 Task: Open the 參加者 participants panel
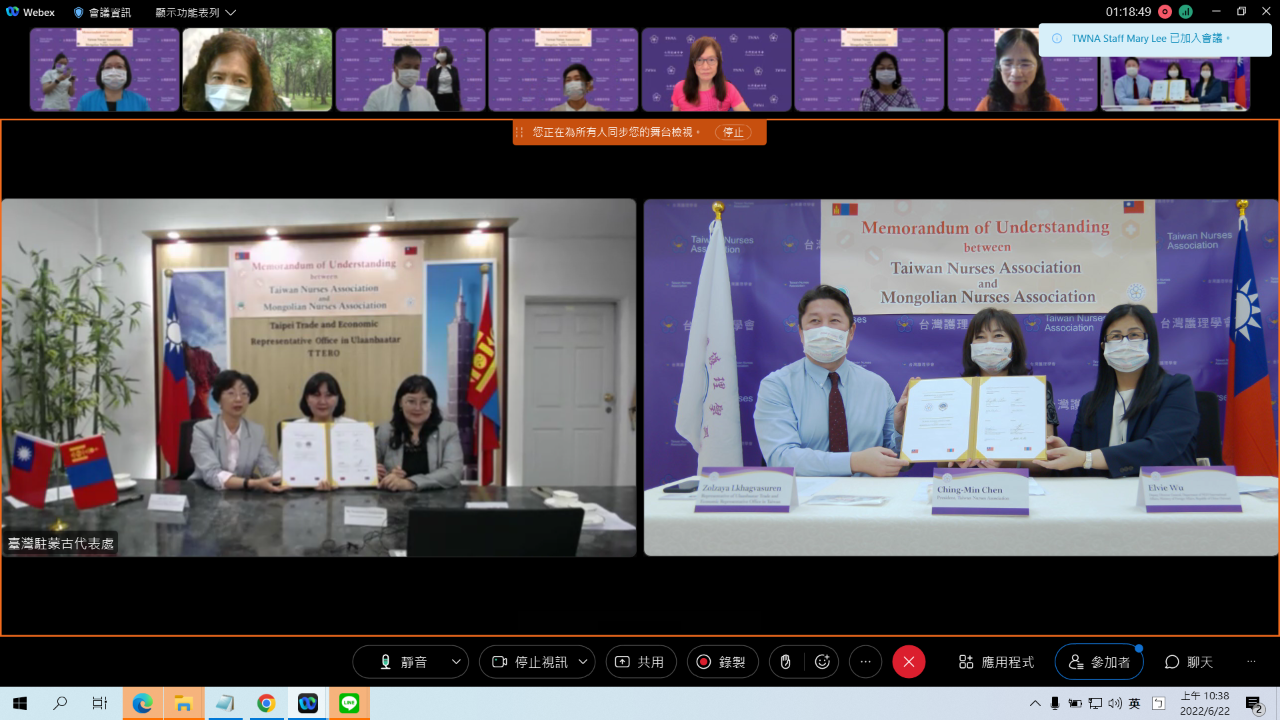click(x=1099, y=662)
